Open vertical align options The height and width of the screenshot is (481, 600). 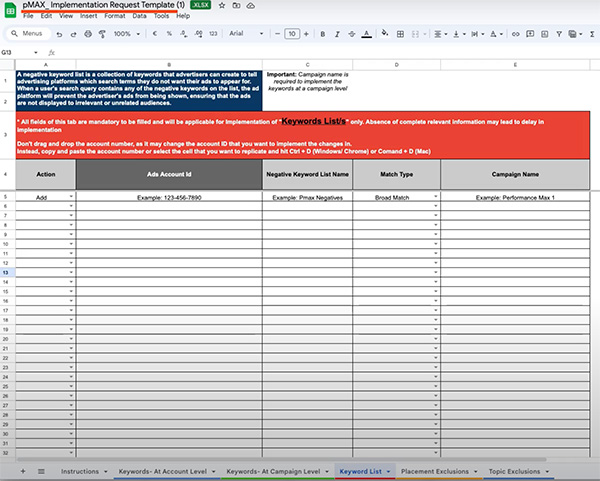[x=459, y=34]
